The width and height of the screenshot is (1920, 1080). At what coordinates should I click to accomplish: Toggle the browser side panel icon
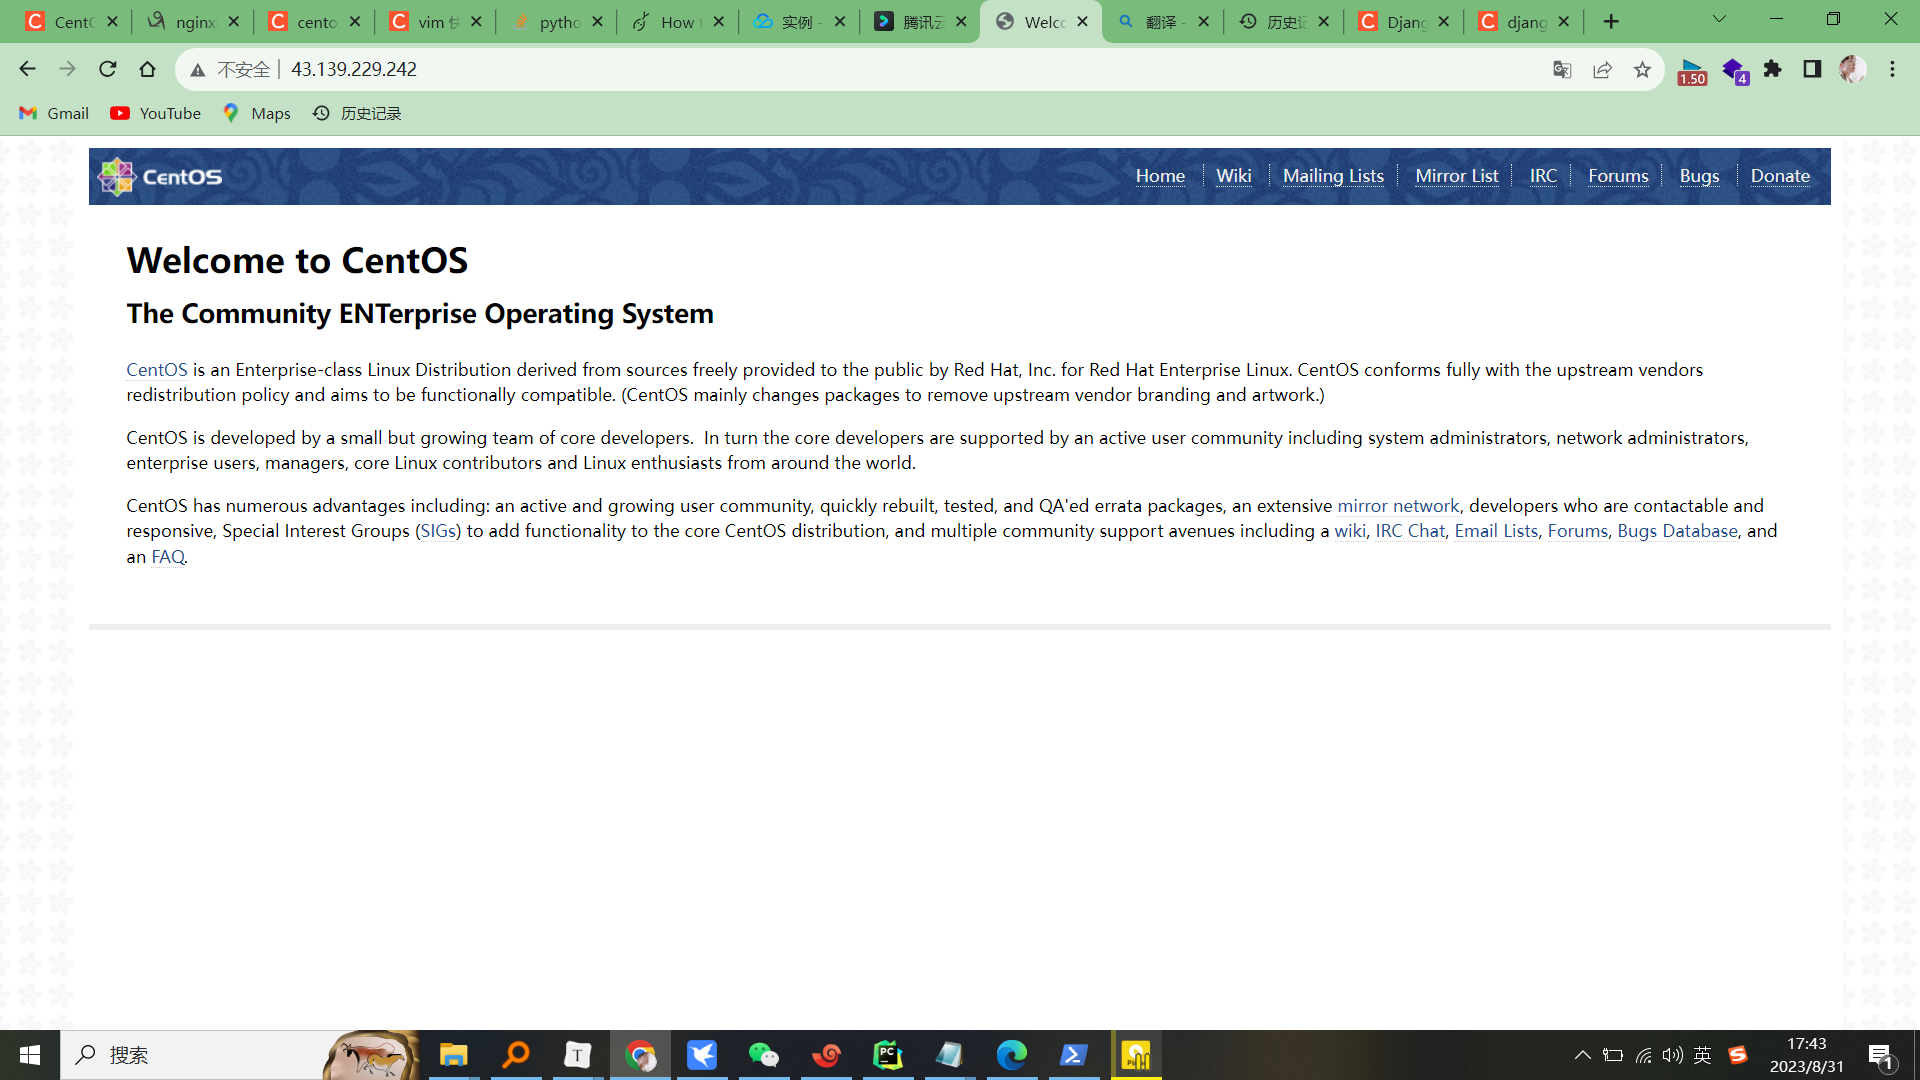click(x=1812, y=69)
